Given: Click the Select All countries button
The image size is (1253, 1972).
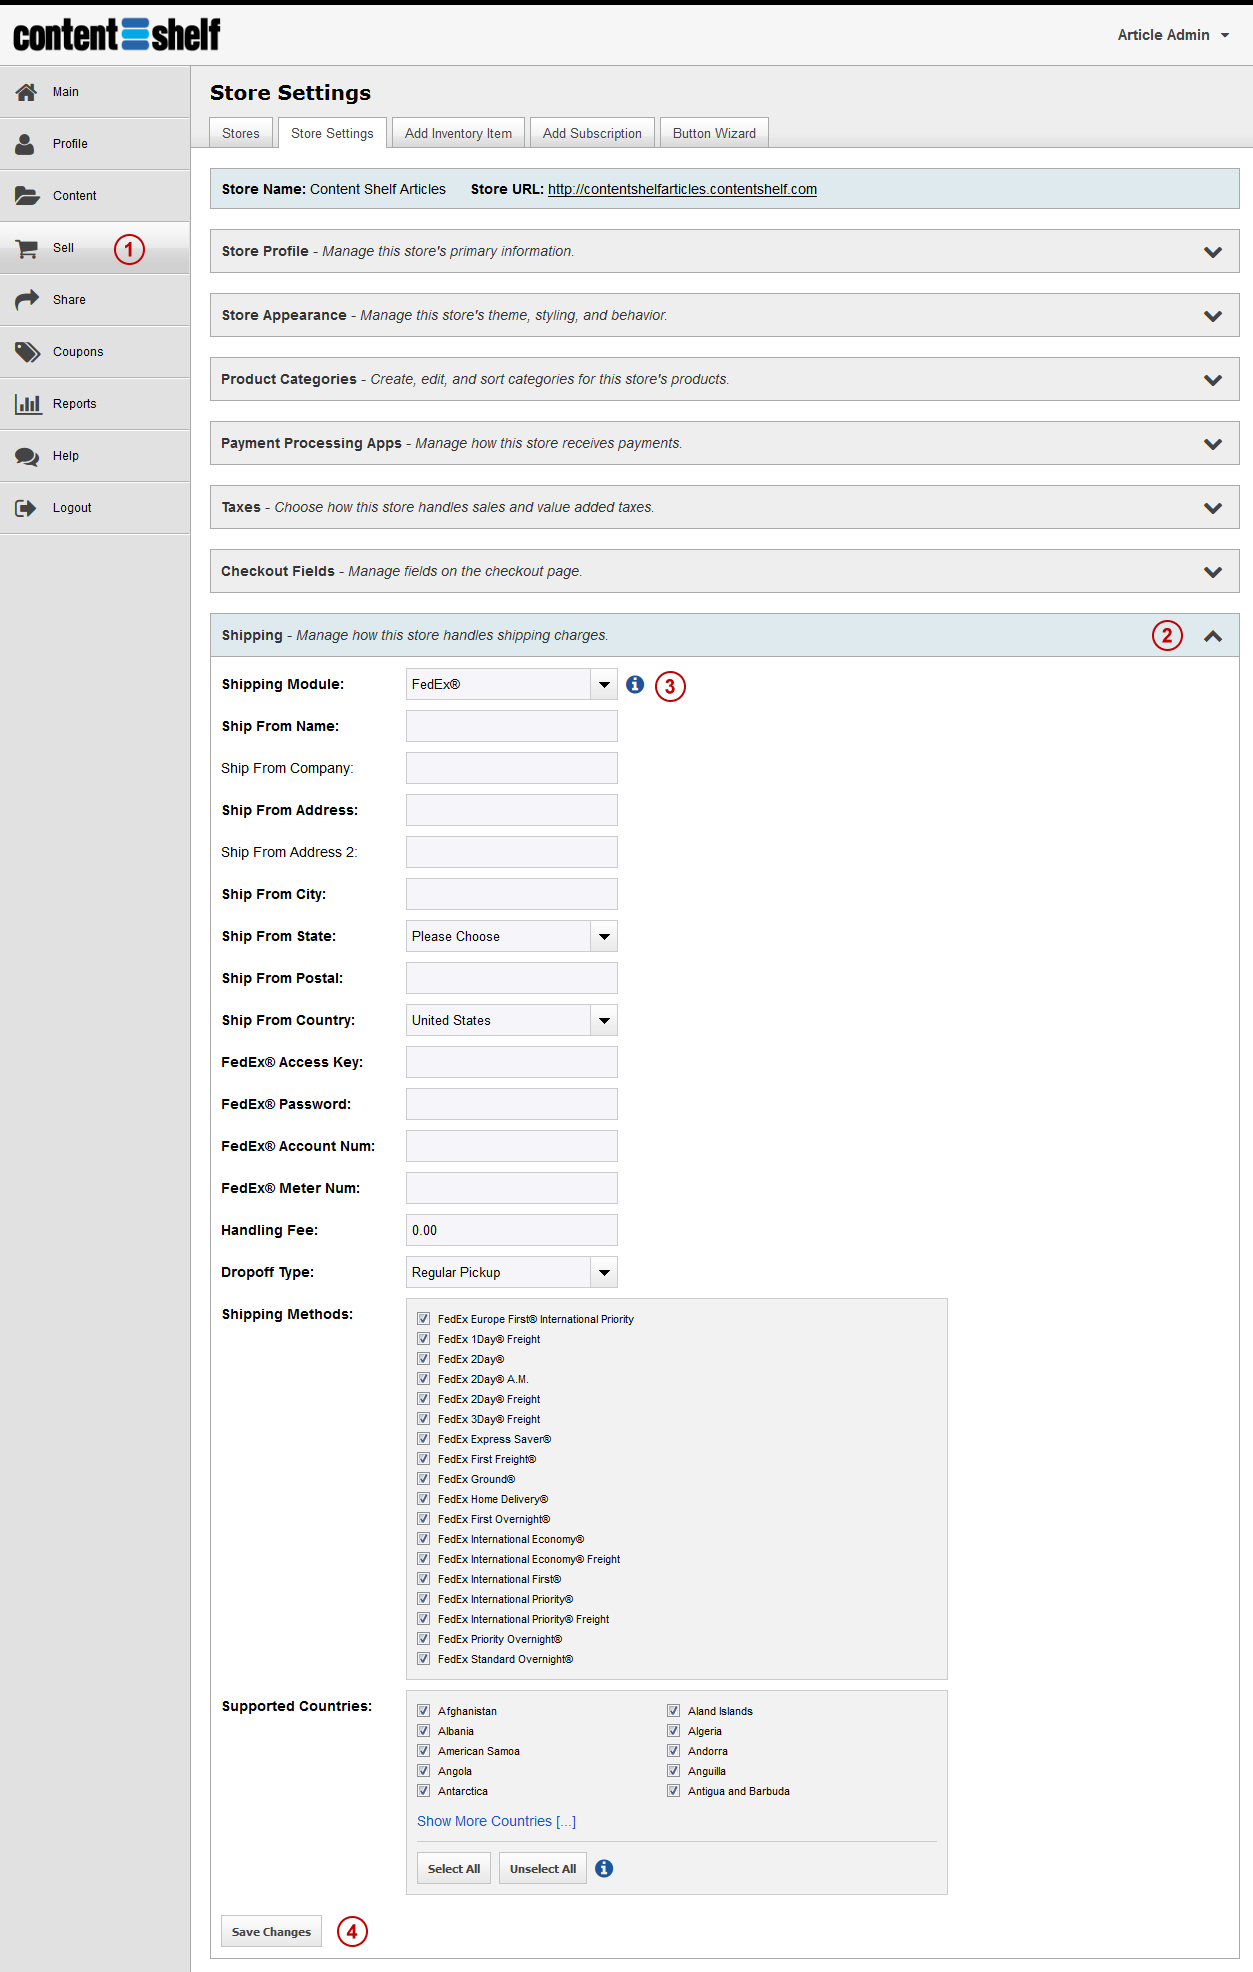Looking at the screenshot, I should pyautogui.click(x=454, y=1868).
